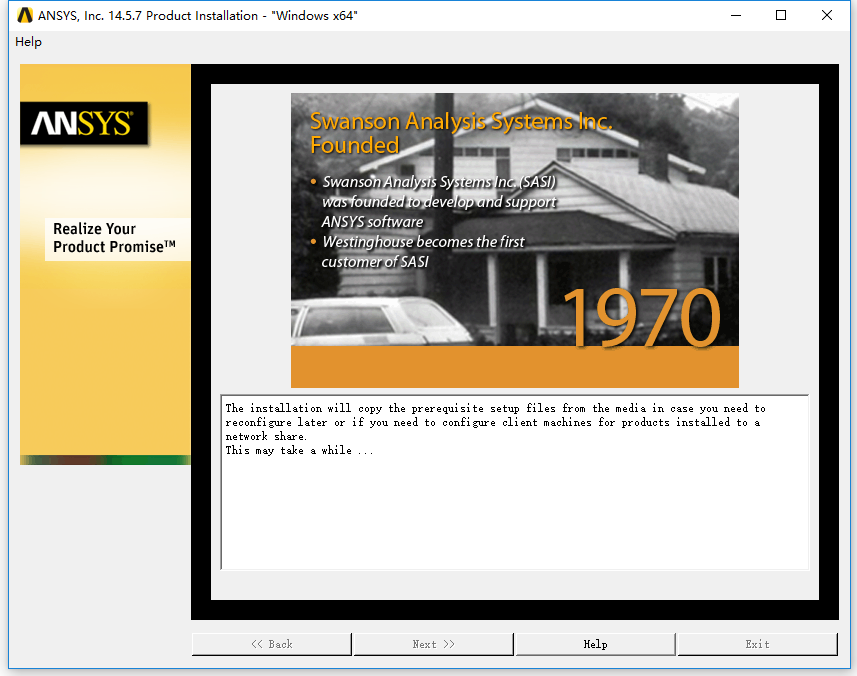Click the greyed-out Next >> button
Screen dimensions: 857x676
(x=433, y=644)
